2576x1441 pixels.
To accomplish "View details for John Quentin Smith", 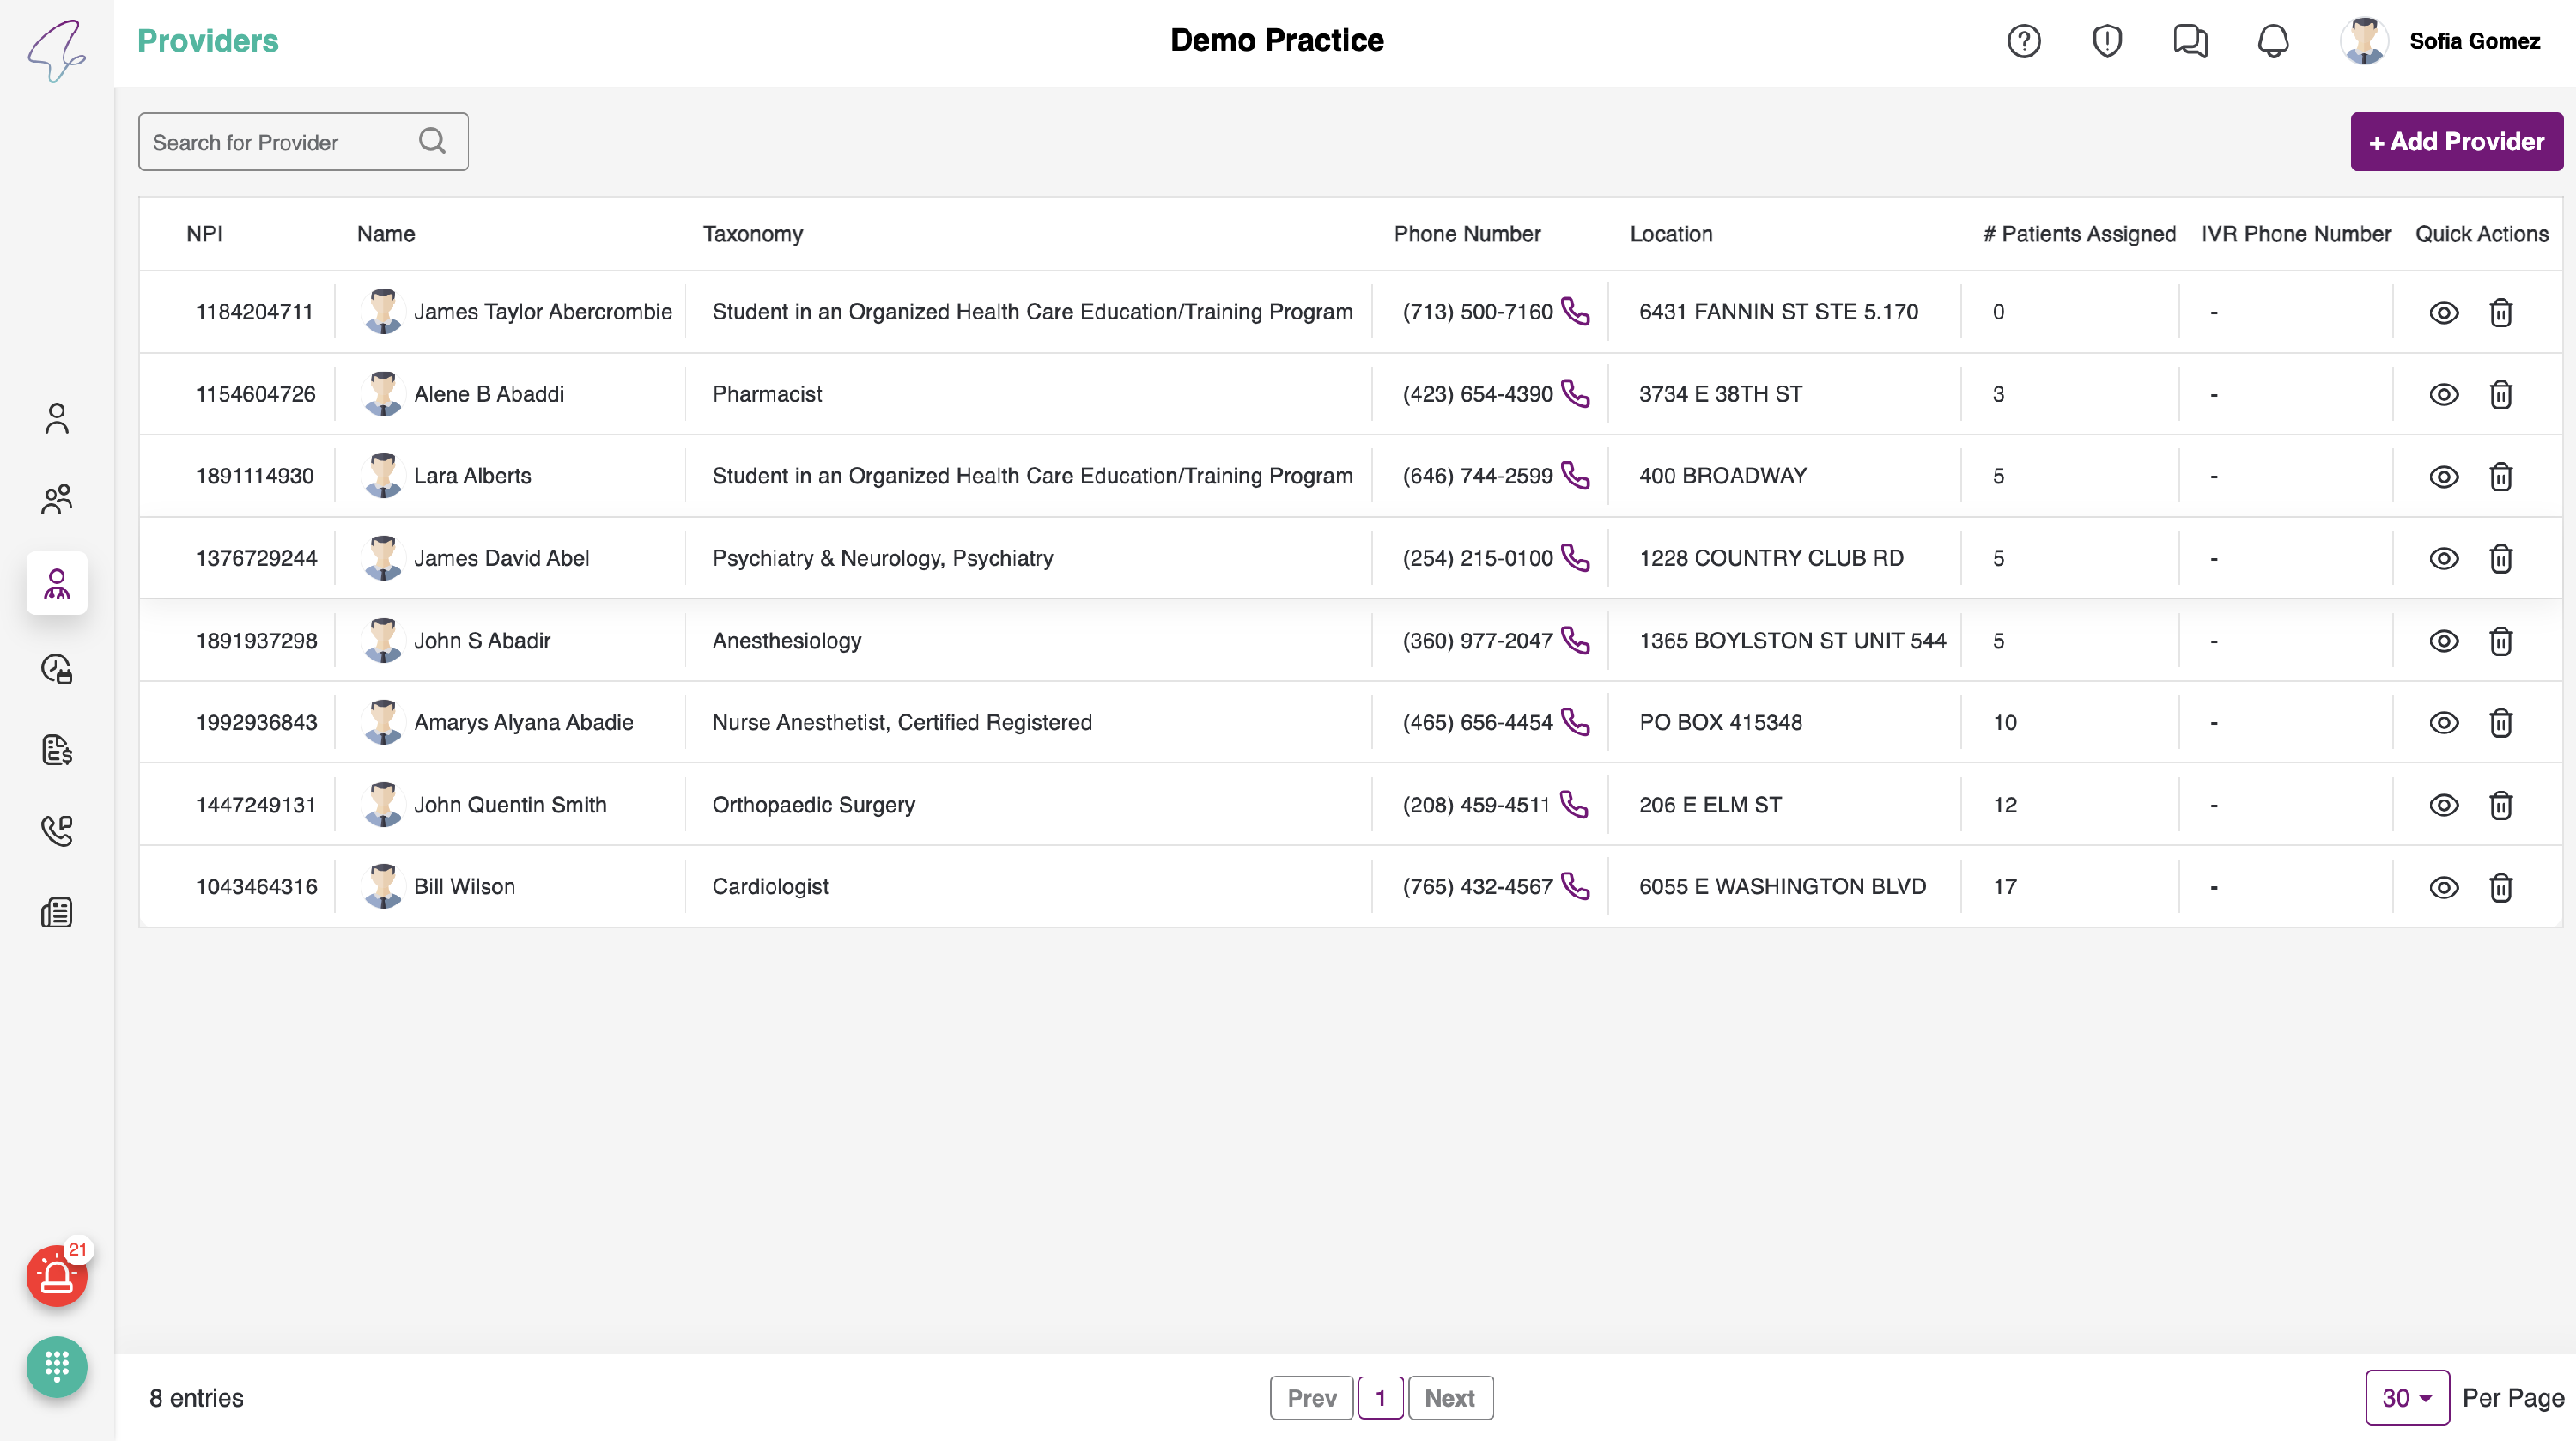I will tap(2443, 805).
